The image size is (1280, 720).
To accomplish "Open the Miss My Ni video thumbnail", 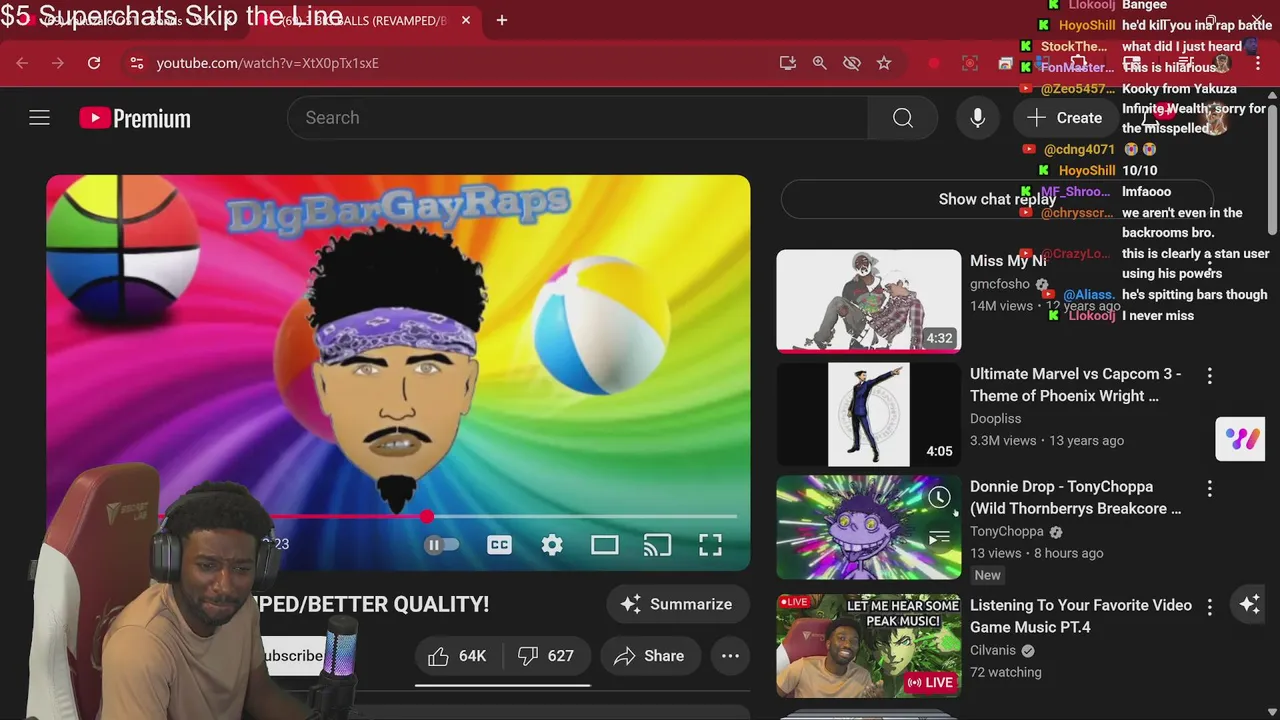I will tap(868, 301).
